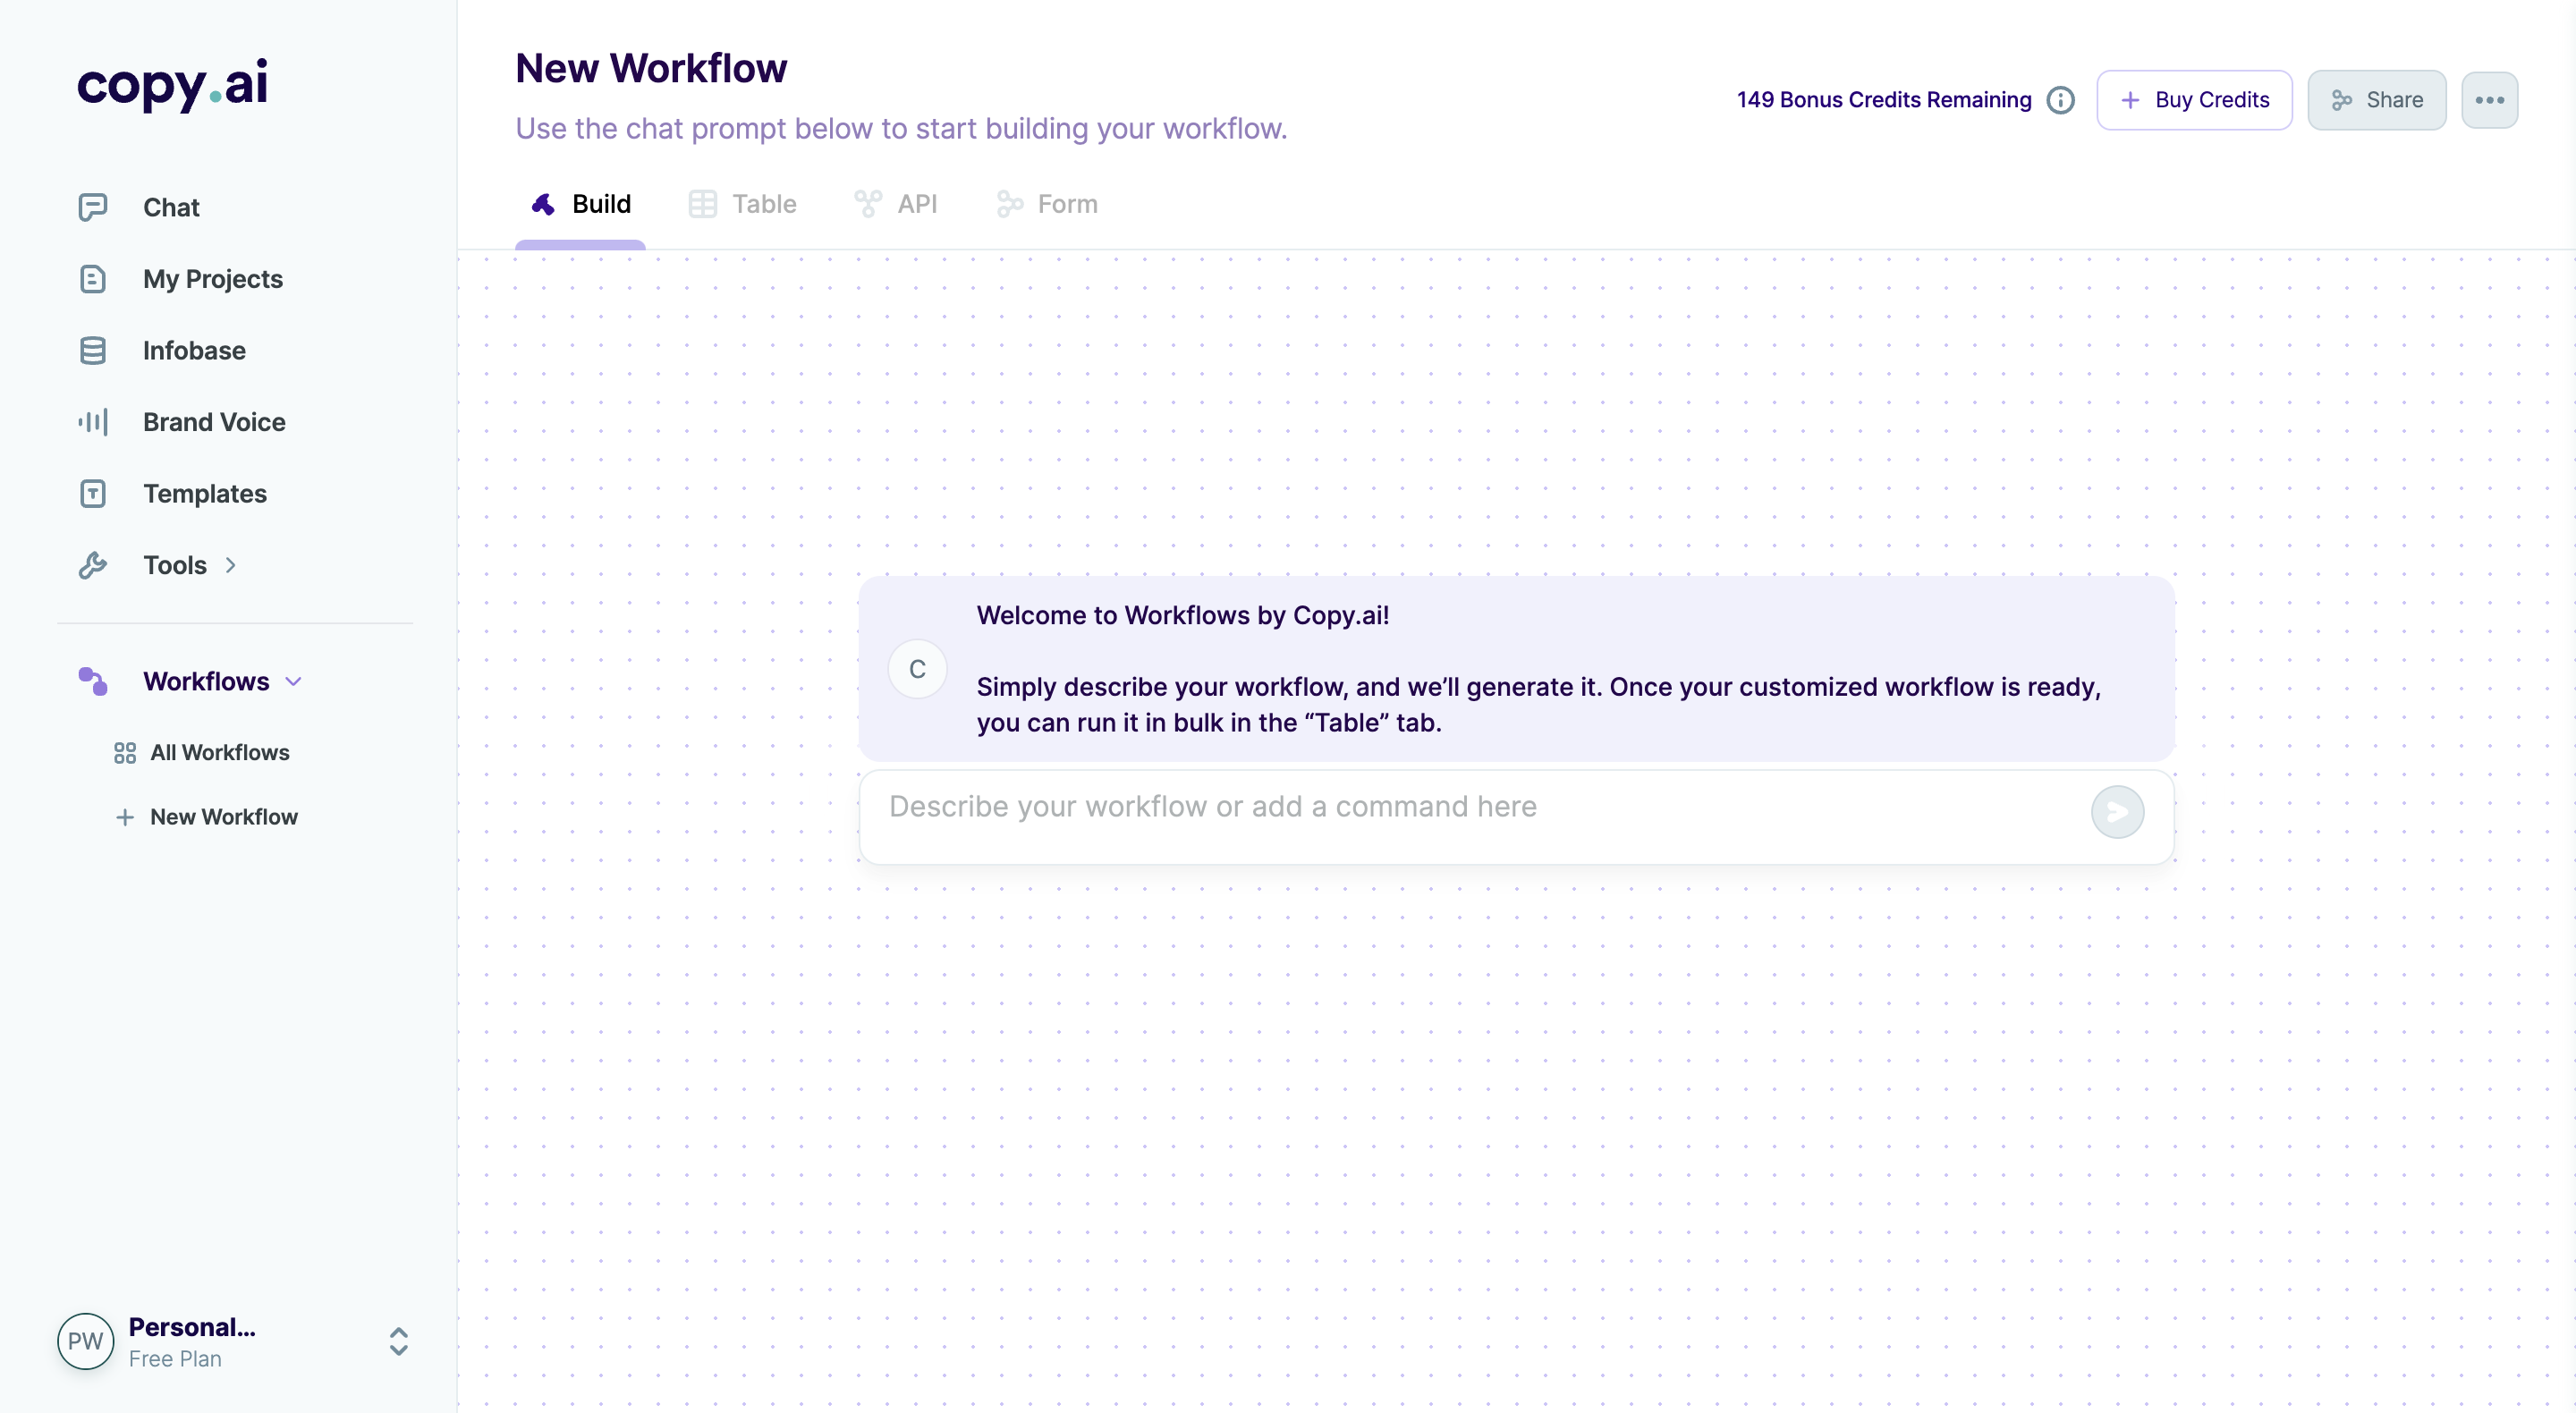
Task: Click the C avatar in welcome message
Action: click(x=917, y=669)
